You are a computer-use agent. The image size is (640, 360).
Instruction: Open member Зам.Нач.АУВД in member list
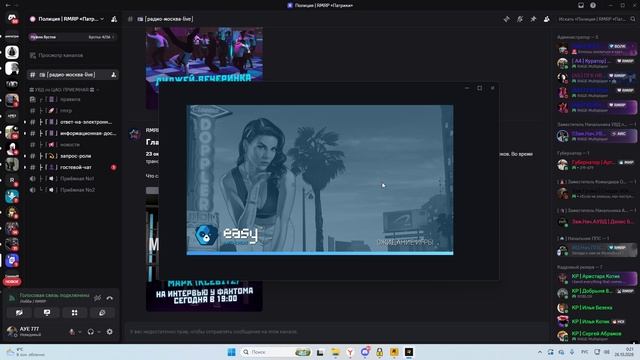click(x=596, y=222)
